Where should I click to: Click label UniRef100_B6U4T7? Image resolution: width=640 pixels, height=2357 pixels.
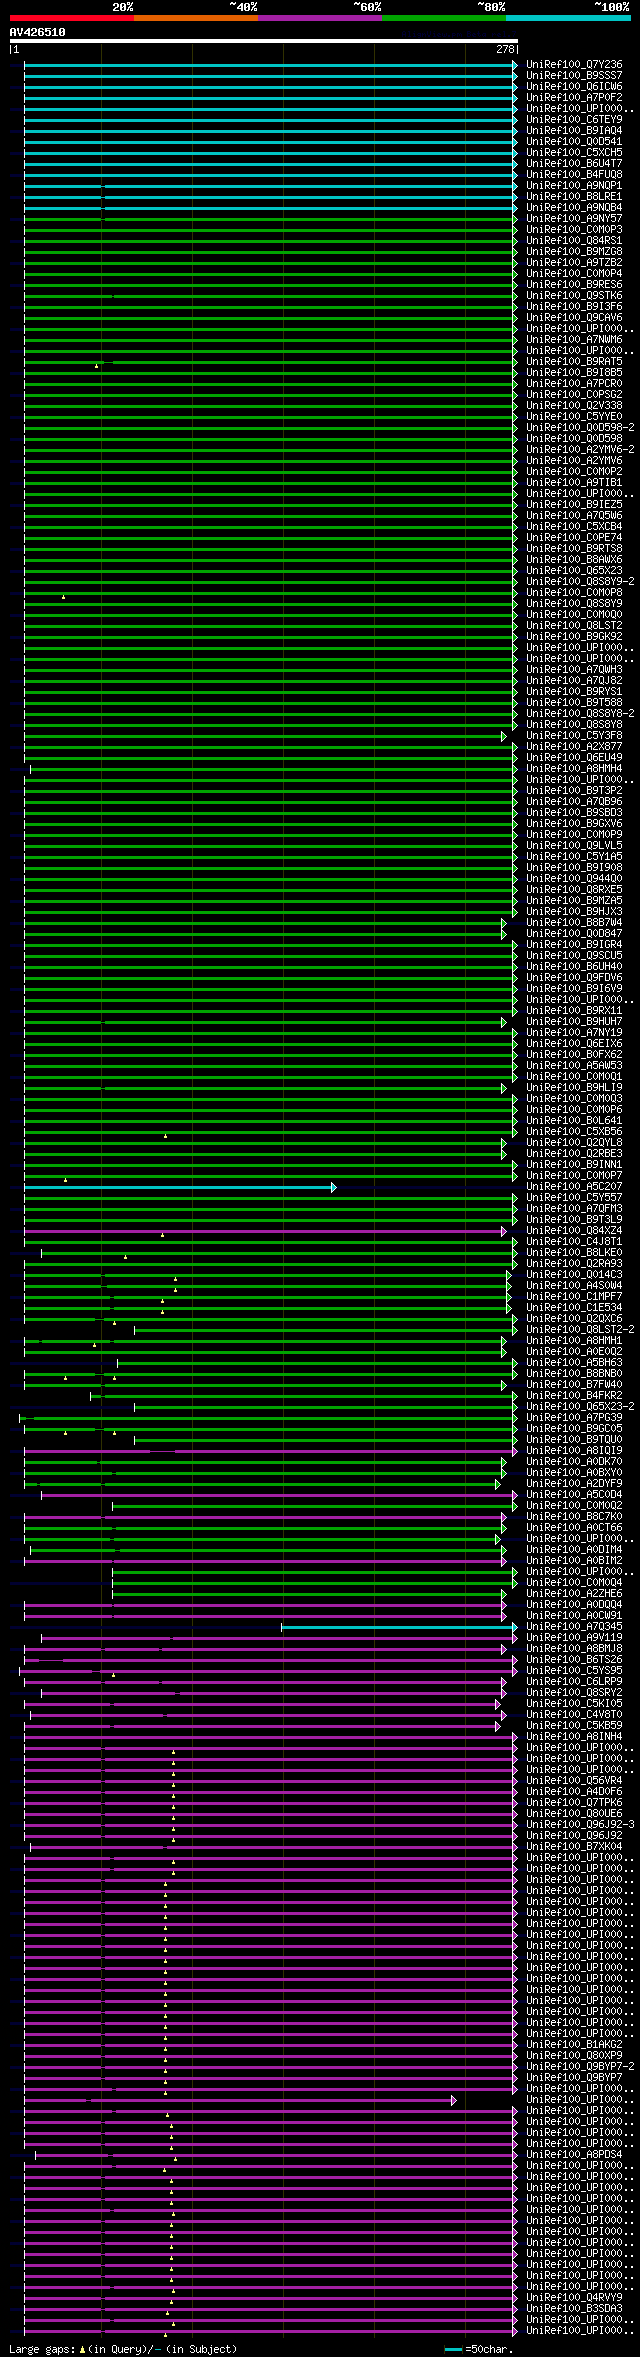point(574,164)
